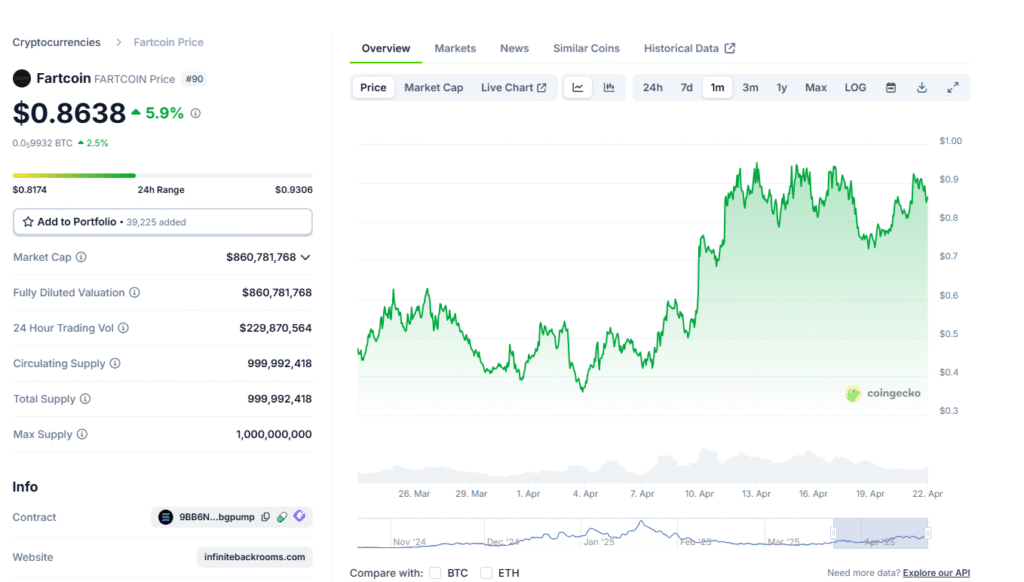
Task: Click purple diamond icon beside contract
Action: click(300, 516)
